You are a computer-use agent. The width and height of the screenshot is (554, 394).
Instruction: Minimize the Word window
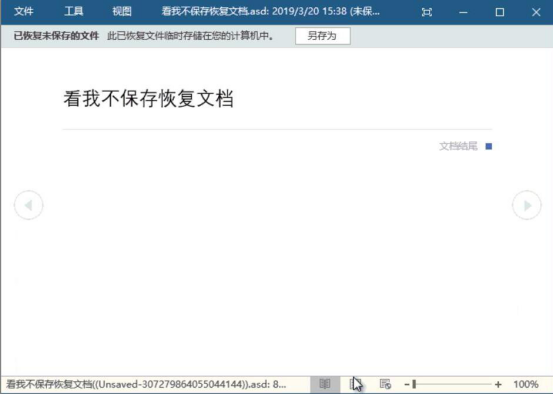coord(463,12)
